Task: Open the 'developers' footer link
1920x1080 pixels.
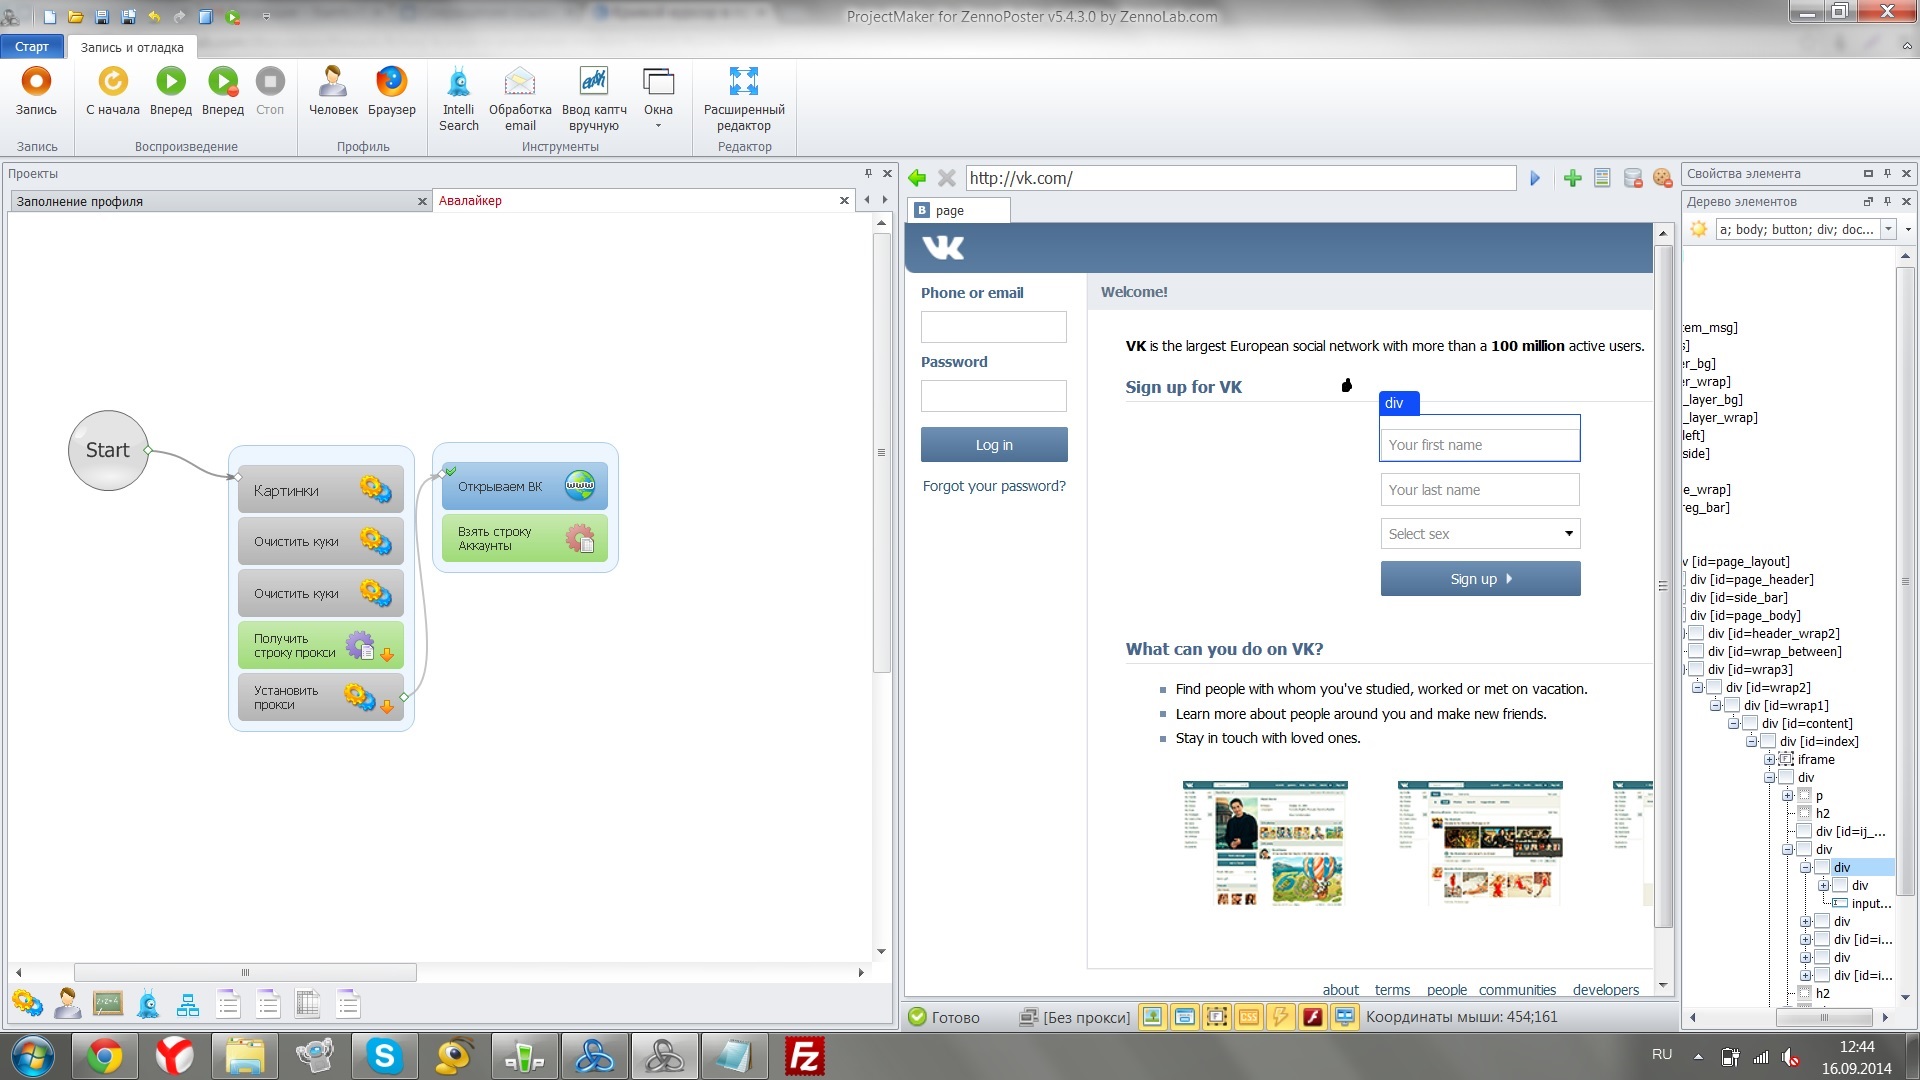Action: 1605,990
